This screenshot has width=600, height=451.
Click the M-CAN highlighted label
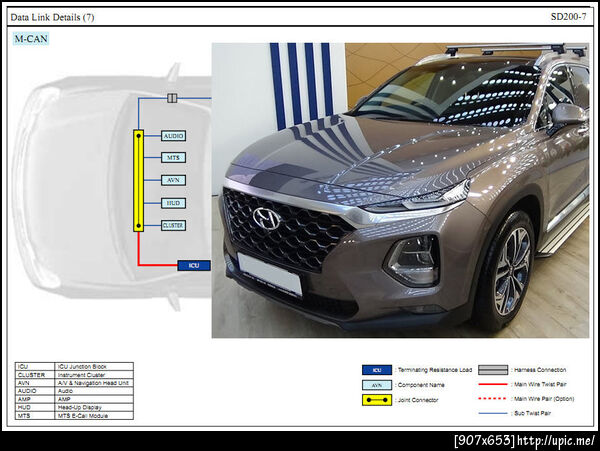coord(31,39)
